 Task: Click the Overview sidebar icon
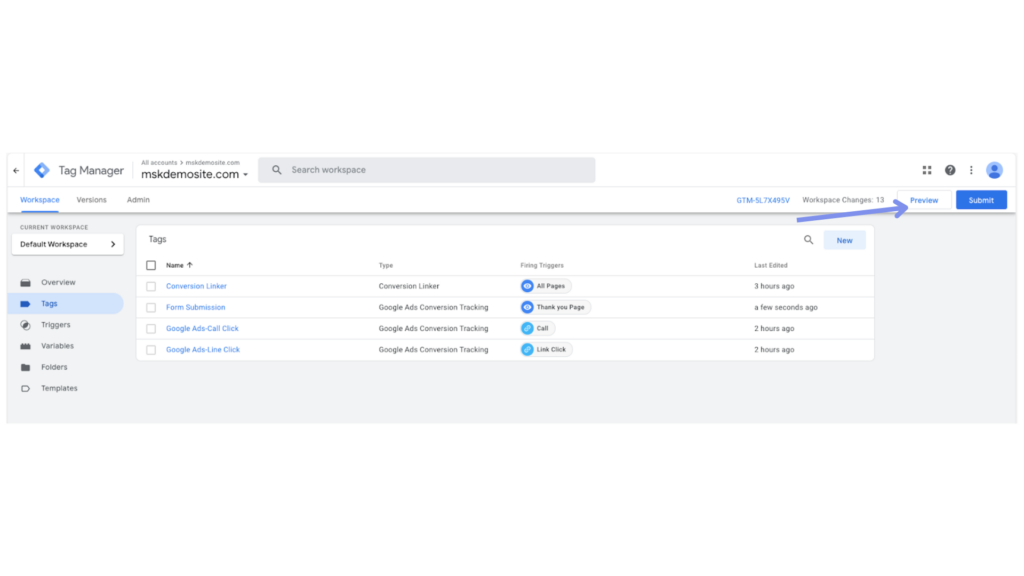point(25,283)
